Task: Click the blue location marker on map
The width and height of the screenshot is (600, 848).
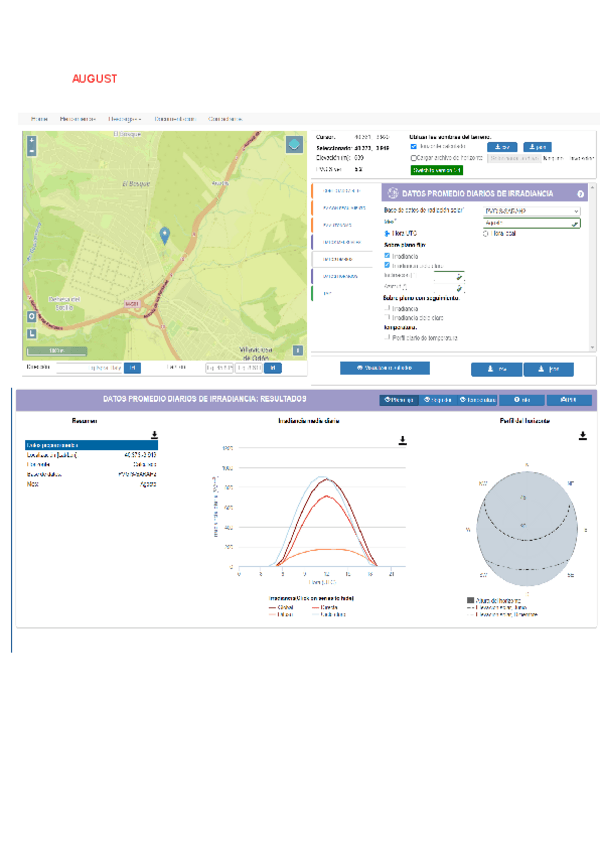Action: click(165, 234)
